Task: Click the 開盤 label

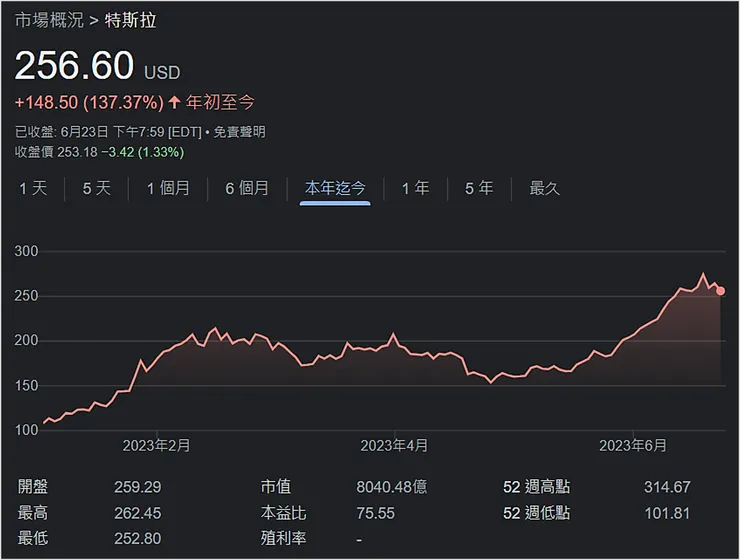Action: 33,487
